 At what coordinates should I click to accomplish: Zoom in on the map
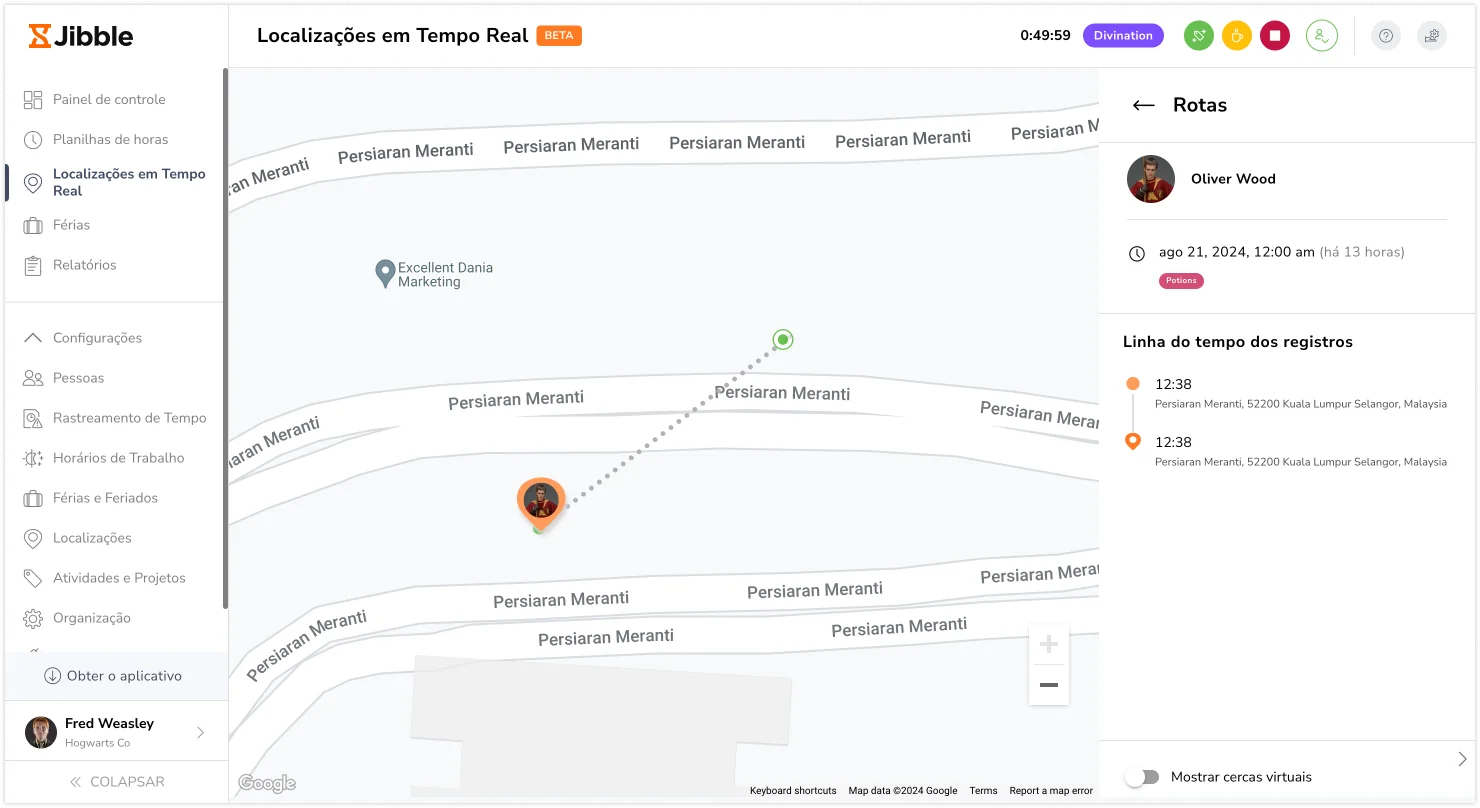click(x=1048, y=644)
